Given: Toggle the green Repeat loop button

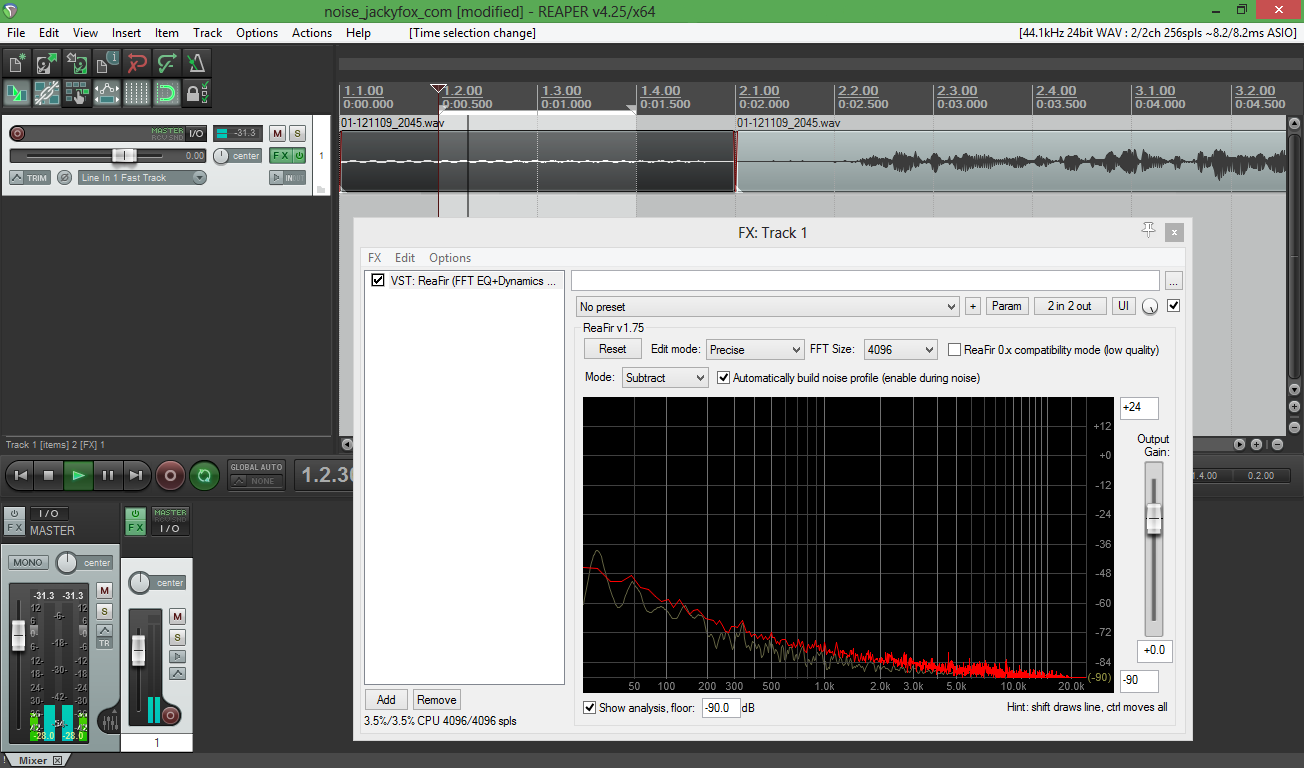Looking at the screenshot, I should pyautogui.click(x=204, y=476).
